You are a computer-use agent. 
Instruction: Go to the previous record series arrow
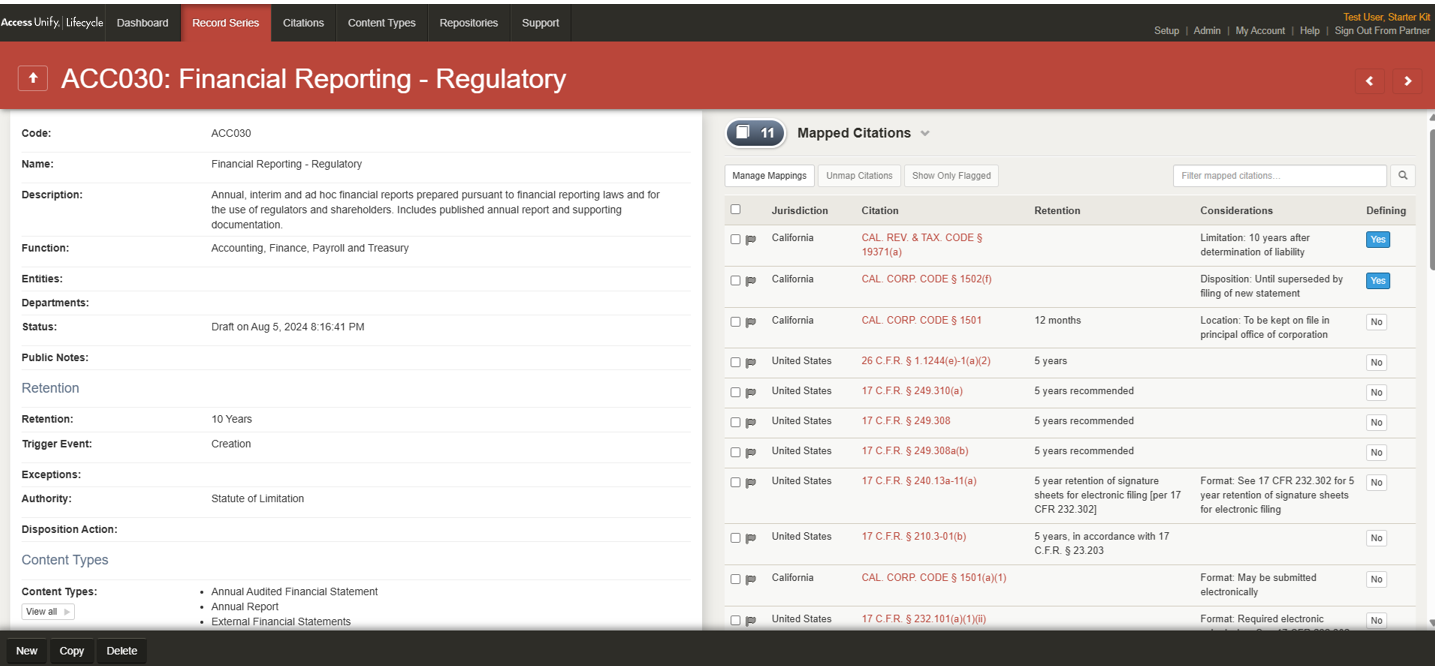[1369, 81]
